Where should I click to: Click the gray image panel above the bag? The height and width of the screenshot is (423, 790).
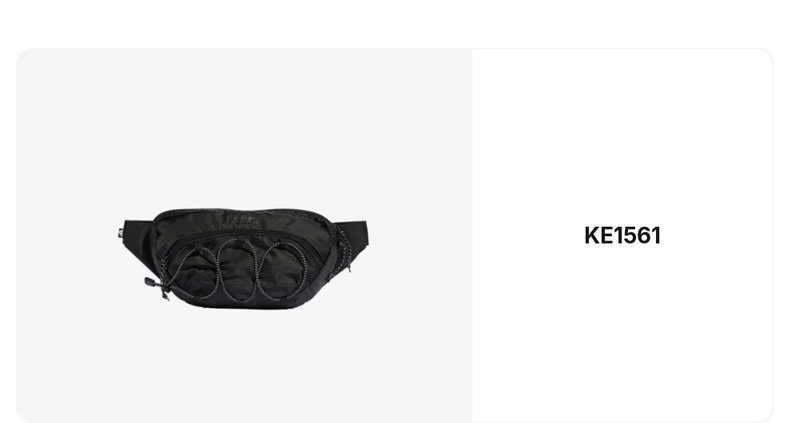pyautogui.click(x=244, y=127)
